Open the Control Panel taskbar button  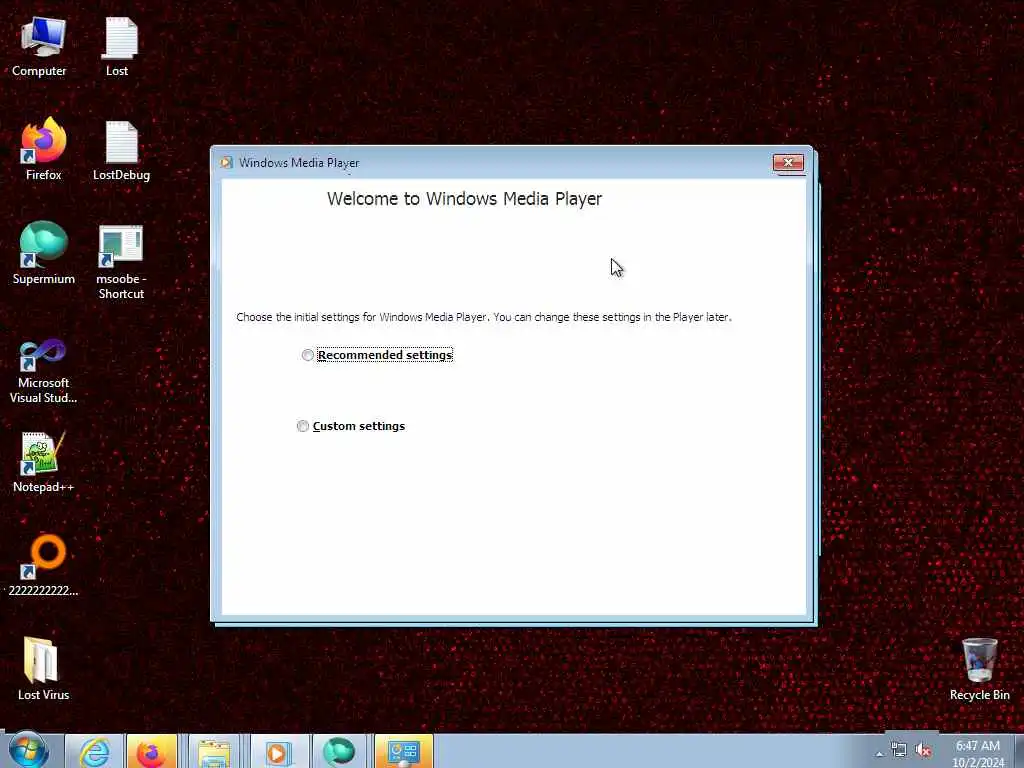coord(404,752)
